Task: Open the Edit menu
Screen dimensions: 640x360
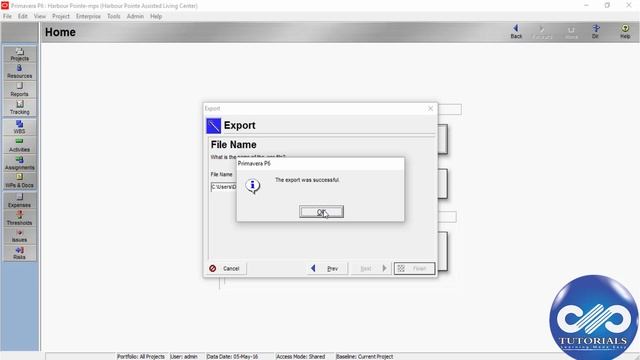Action: [22, 16]
